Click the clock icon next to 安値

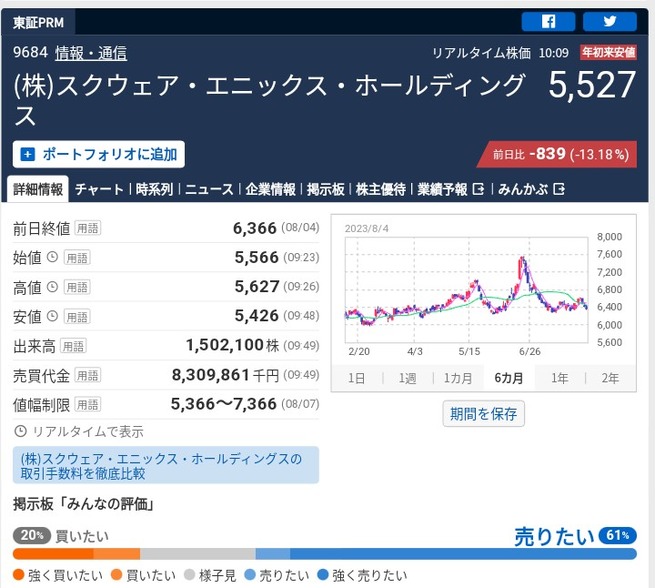tap(52, 316)
